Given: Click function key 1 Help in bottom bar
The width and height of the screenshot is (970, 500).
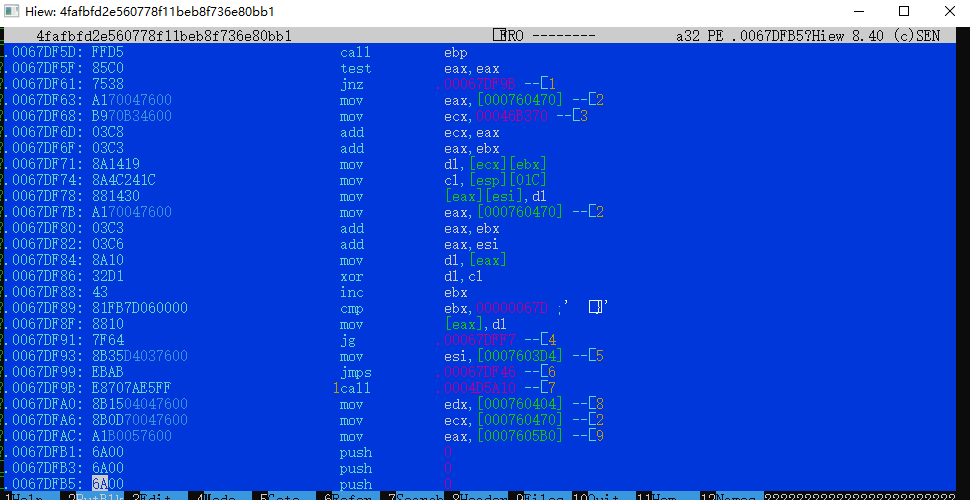Looking at the screenshot, I should pyautogui.click(x=25, y=497).
